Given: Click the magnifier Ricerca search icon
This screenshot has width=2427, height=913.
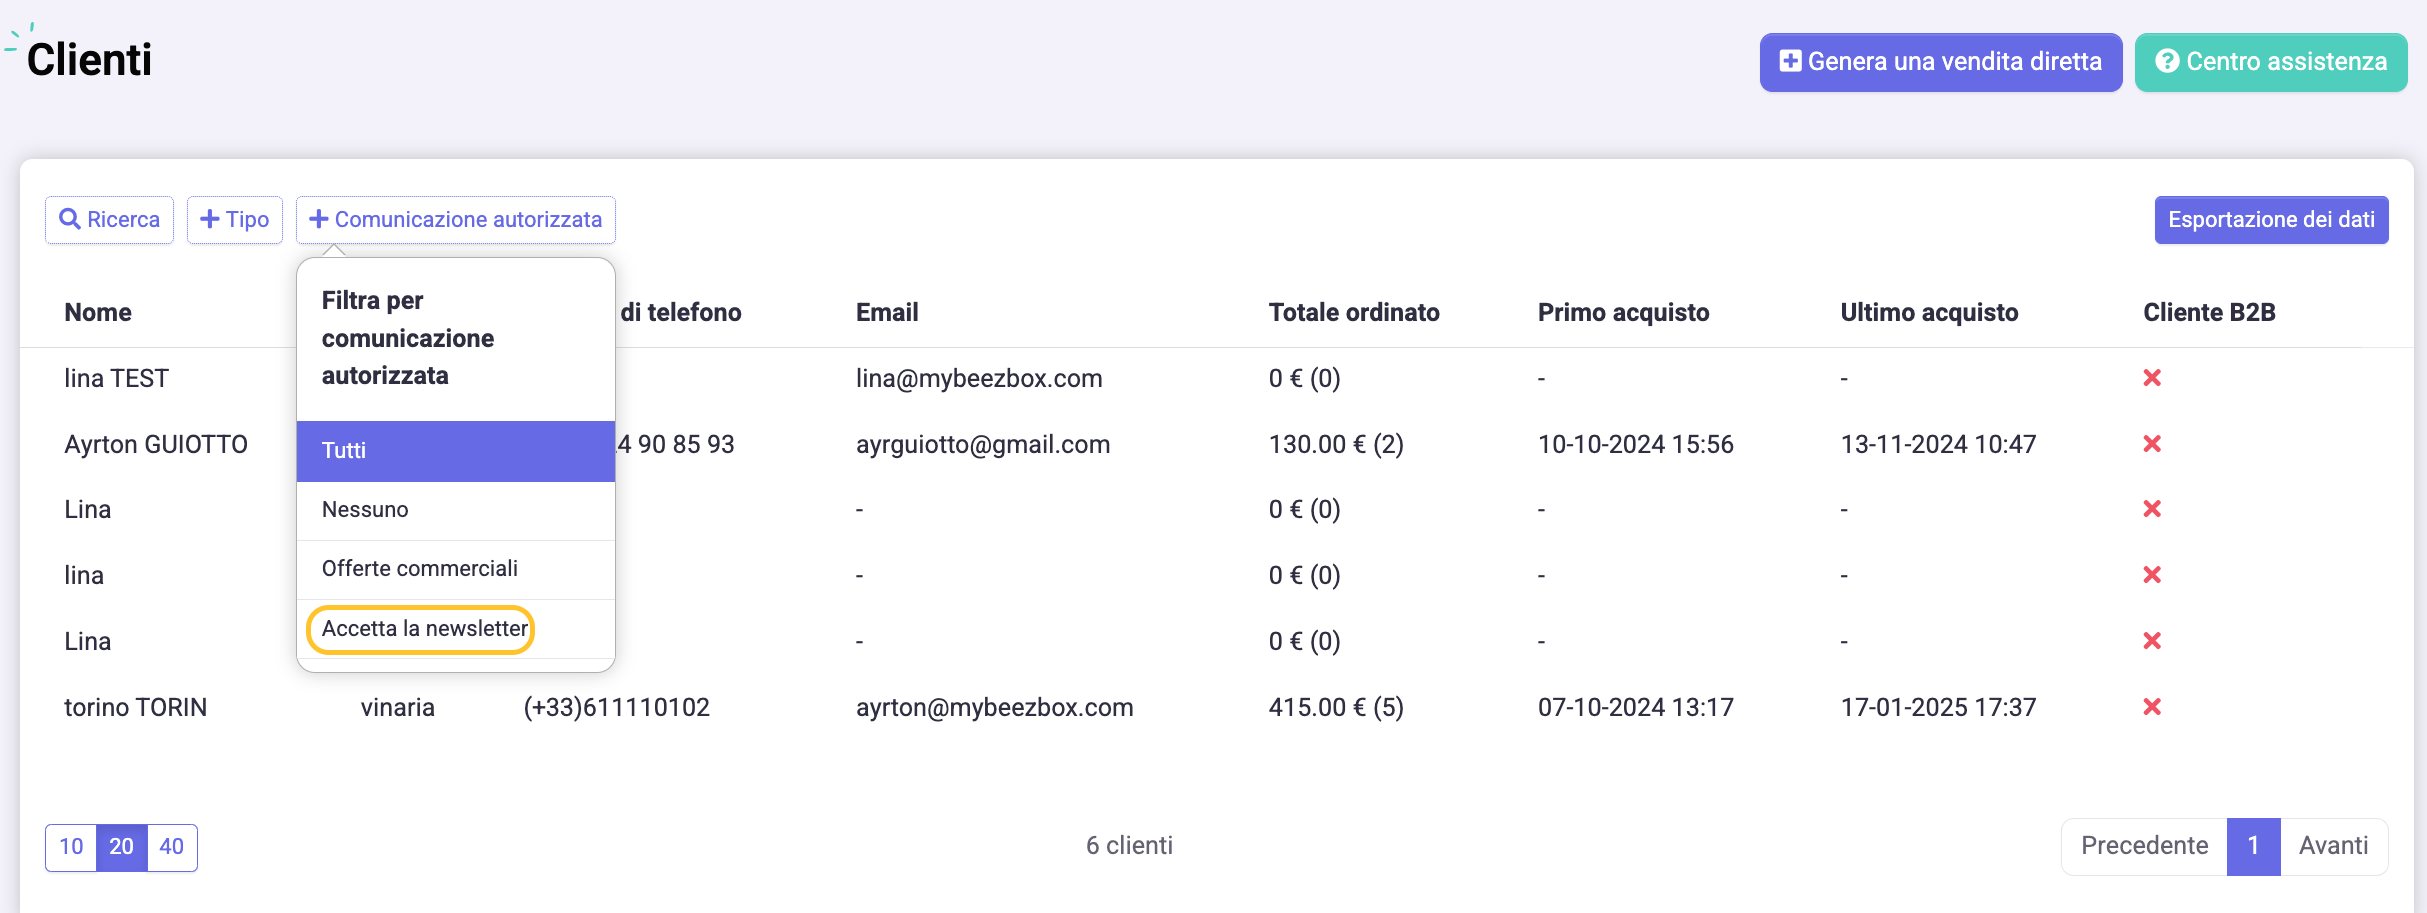Looking at the screenshot, I should coord(70,219).
